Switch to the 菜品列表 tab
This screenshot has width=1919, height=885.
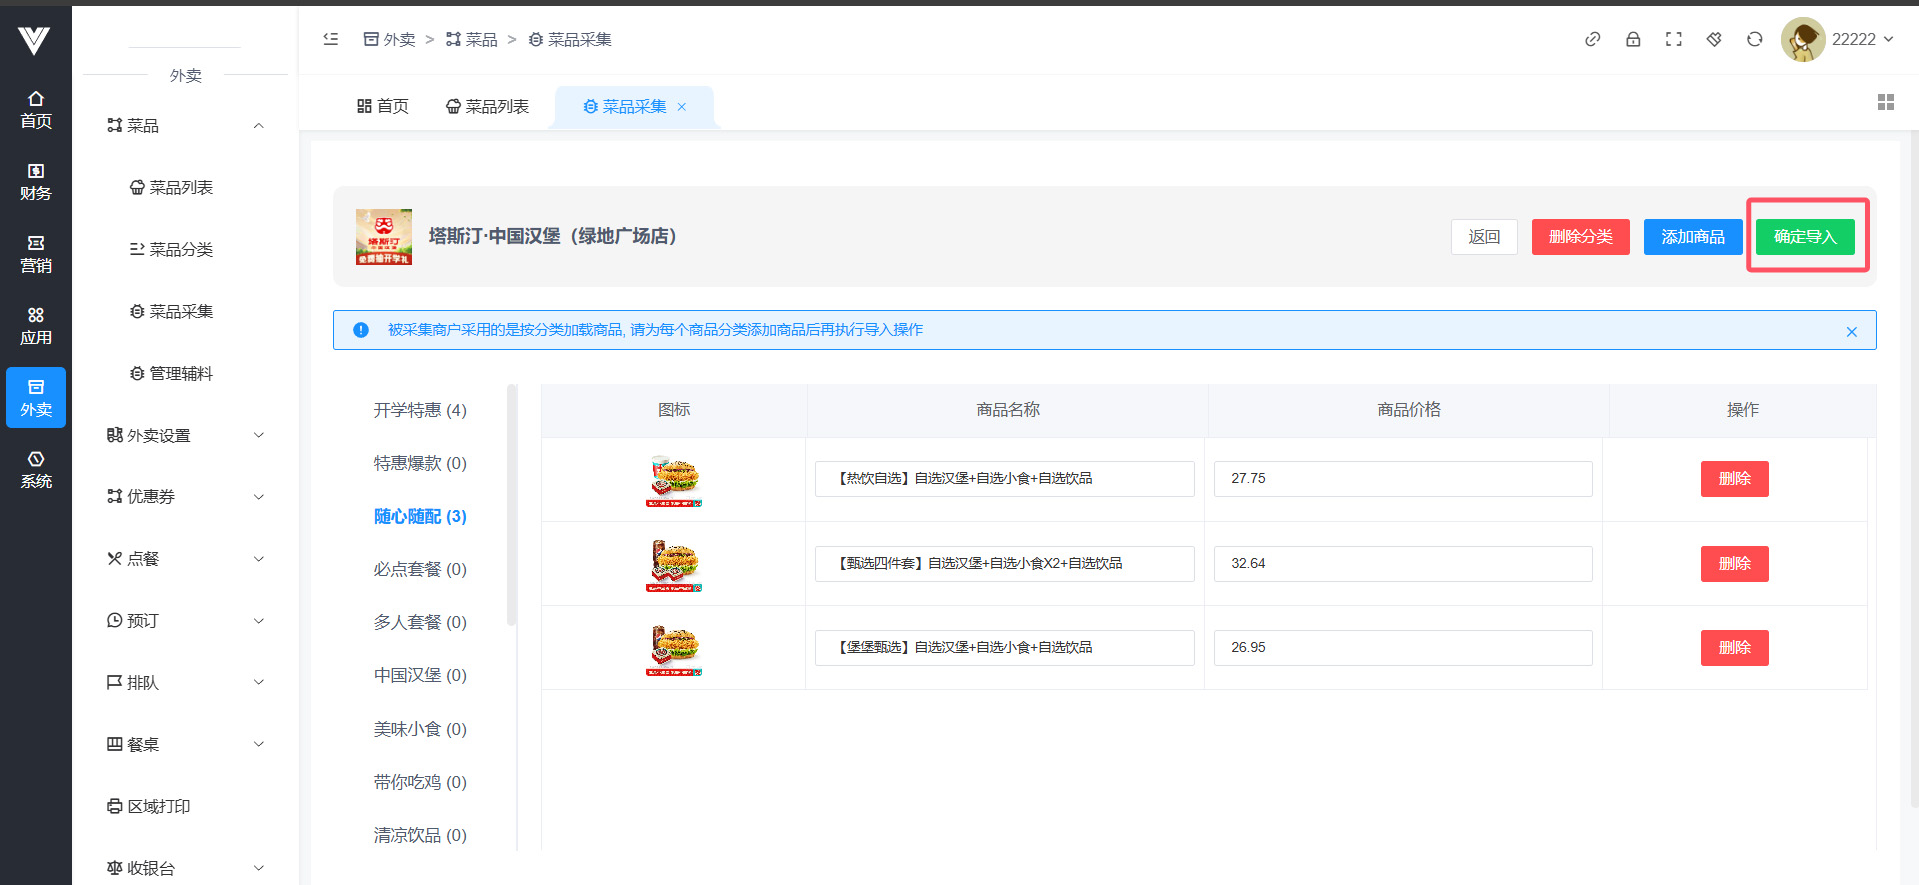tap(487, 107)
